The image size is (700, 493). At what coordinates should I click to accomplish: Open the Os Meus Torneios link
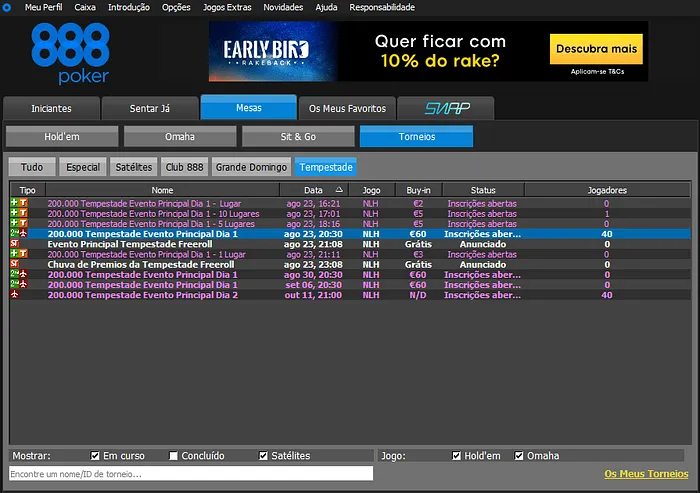coord(646,474)
